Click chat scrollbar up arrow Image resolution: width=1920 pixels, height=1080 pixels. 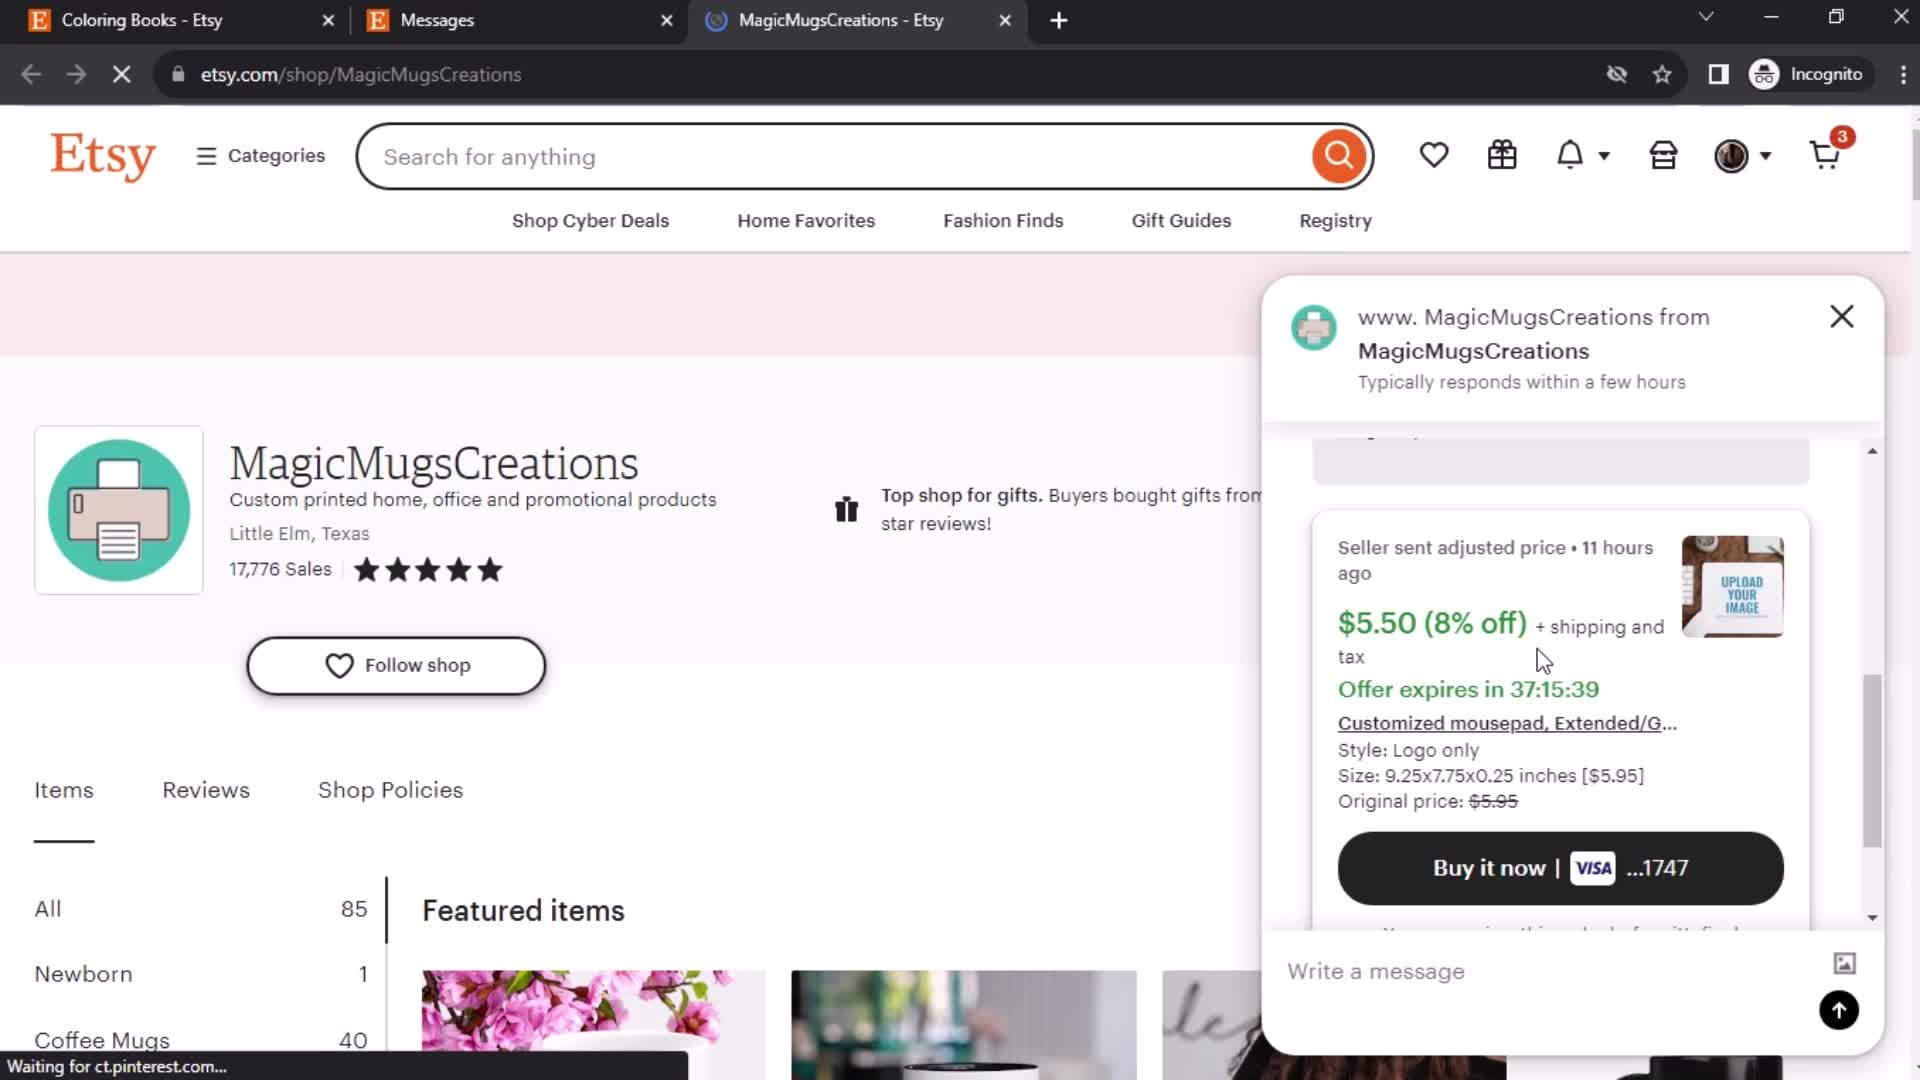[1872, 452]
